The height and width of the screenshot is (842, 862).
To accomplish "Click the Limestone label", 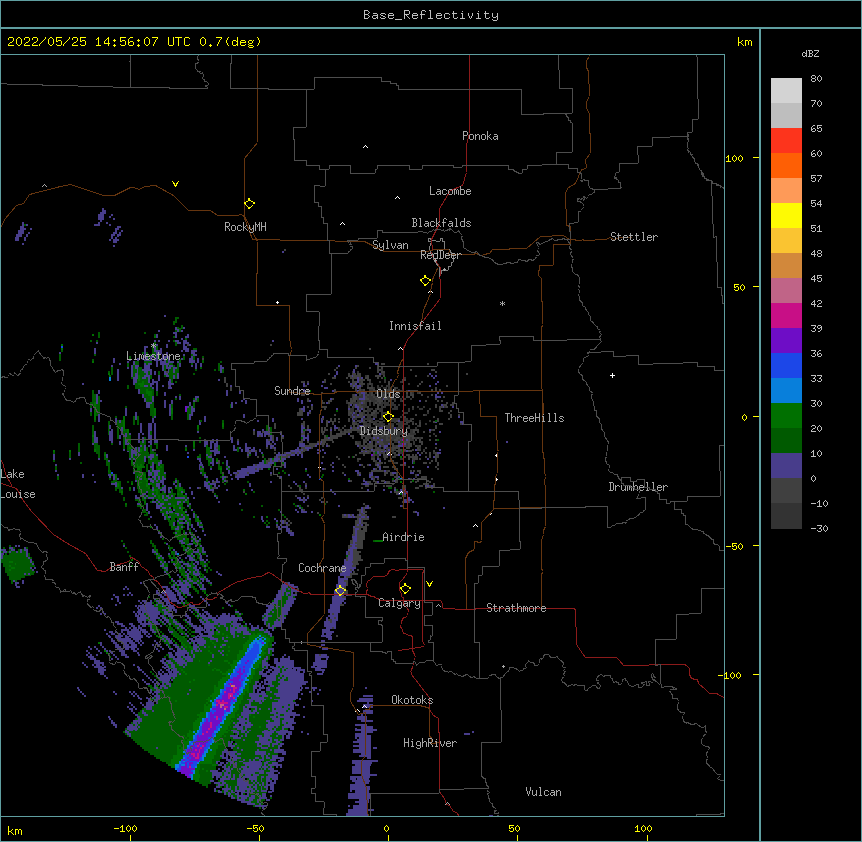I will click(x=153, y=356).
